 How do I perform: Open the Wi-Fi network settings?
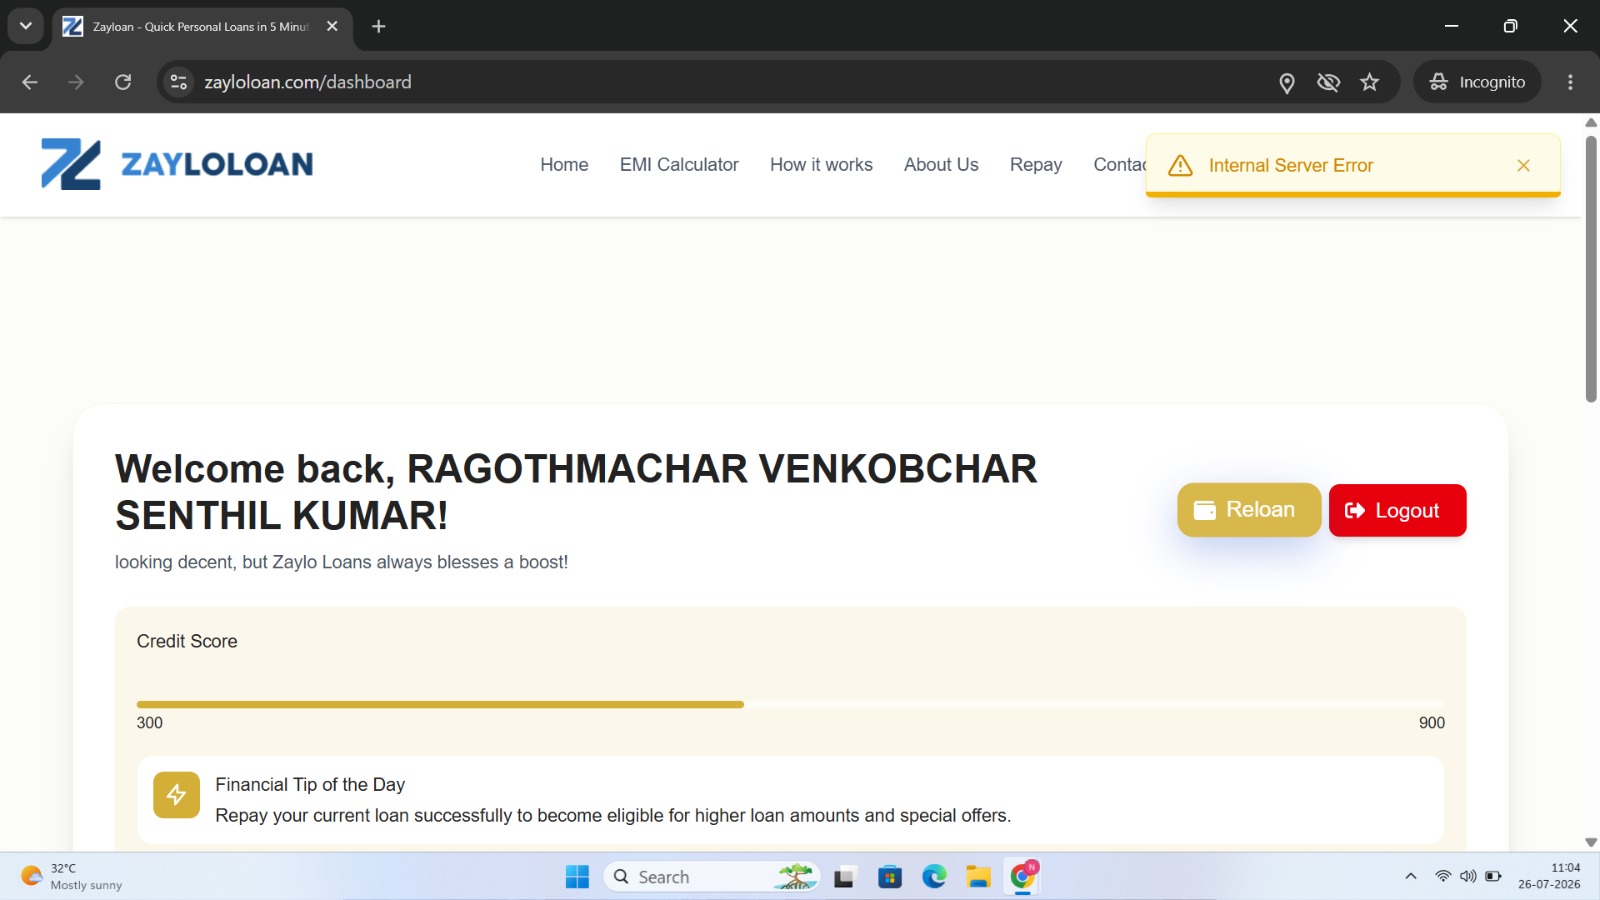click(x=1443, y=877)
